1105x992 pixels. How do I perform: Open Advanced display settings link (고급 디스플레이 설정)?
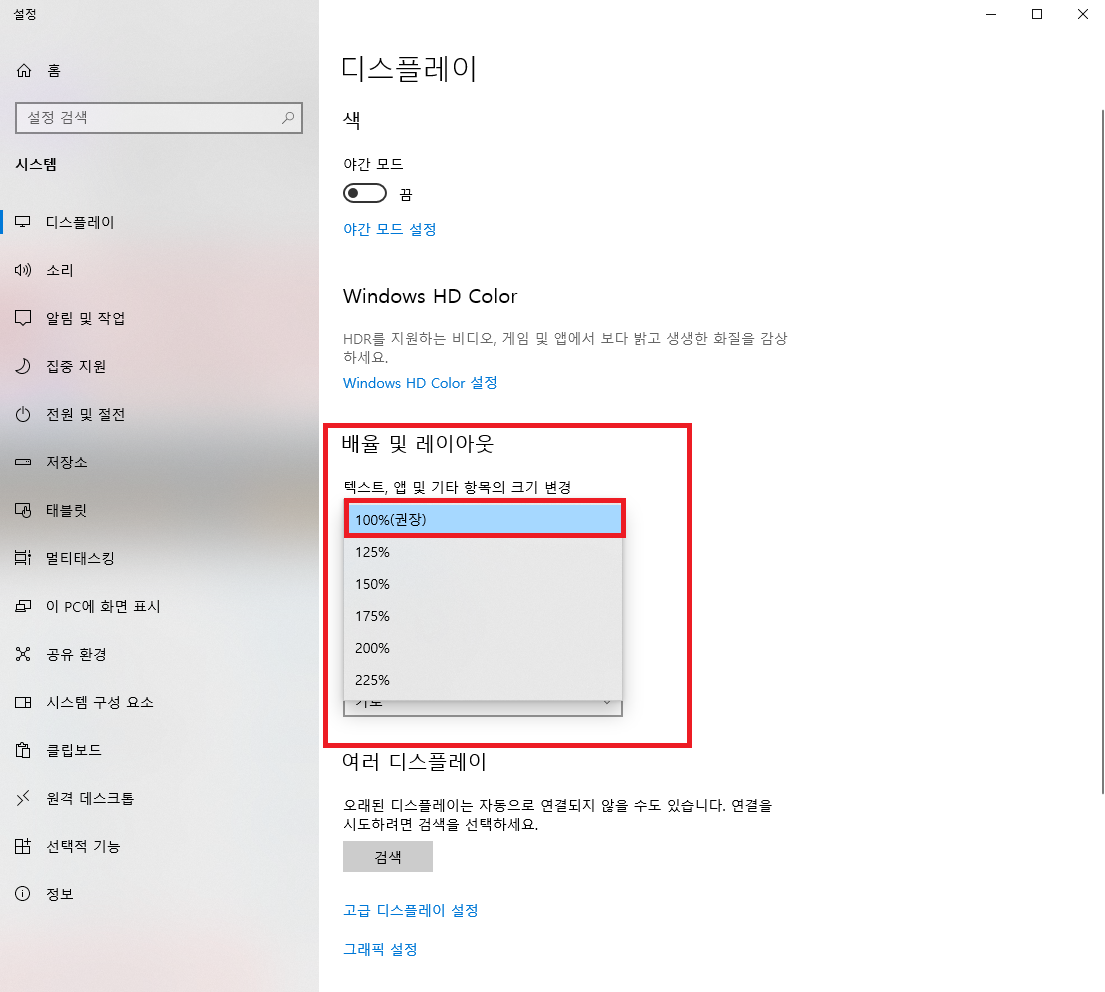[x=411, y=910]
